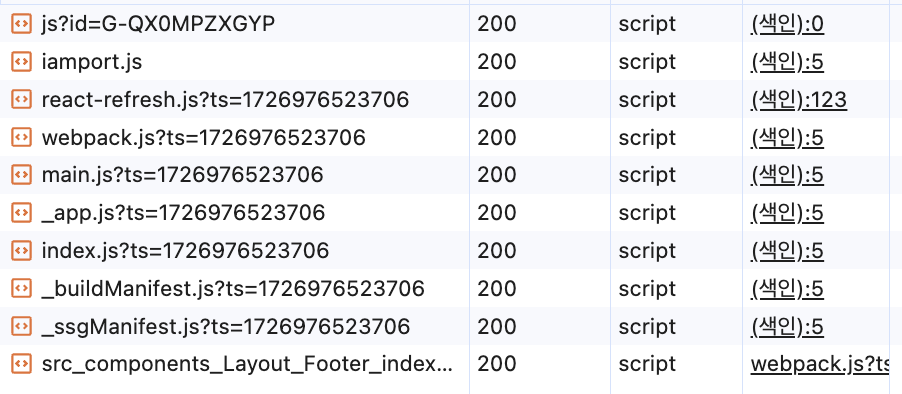Click script icon beside _buildManifest.js row
Viewport: 902px width, 394px height.
pyautogui.click(x=21, y=288)
